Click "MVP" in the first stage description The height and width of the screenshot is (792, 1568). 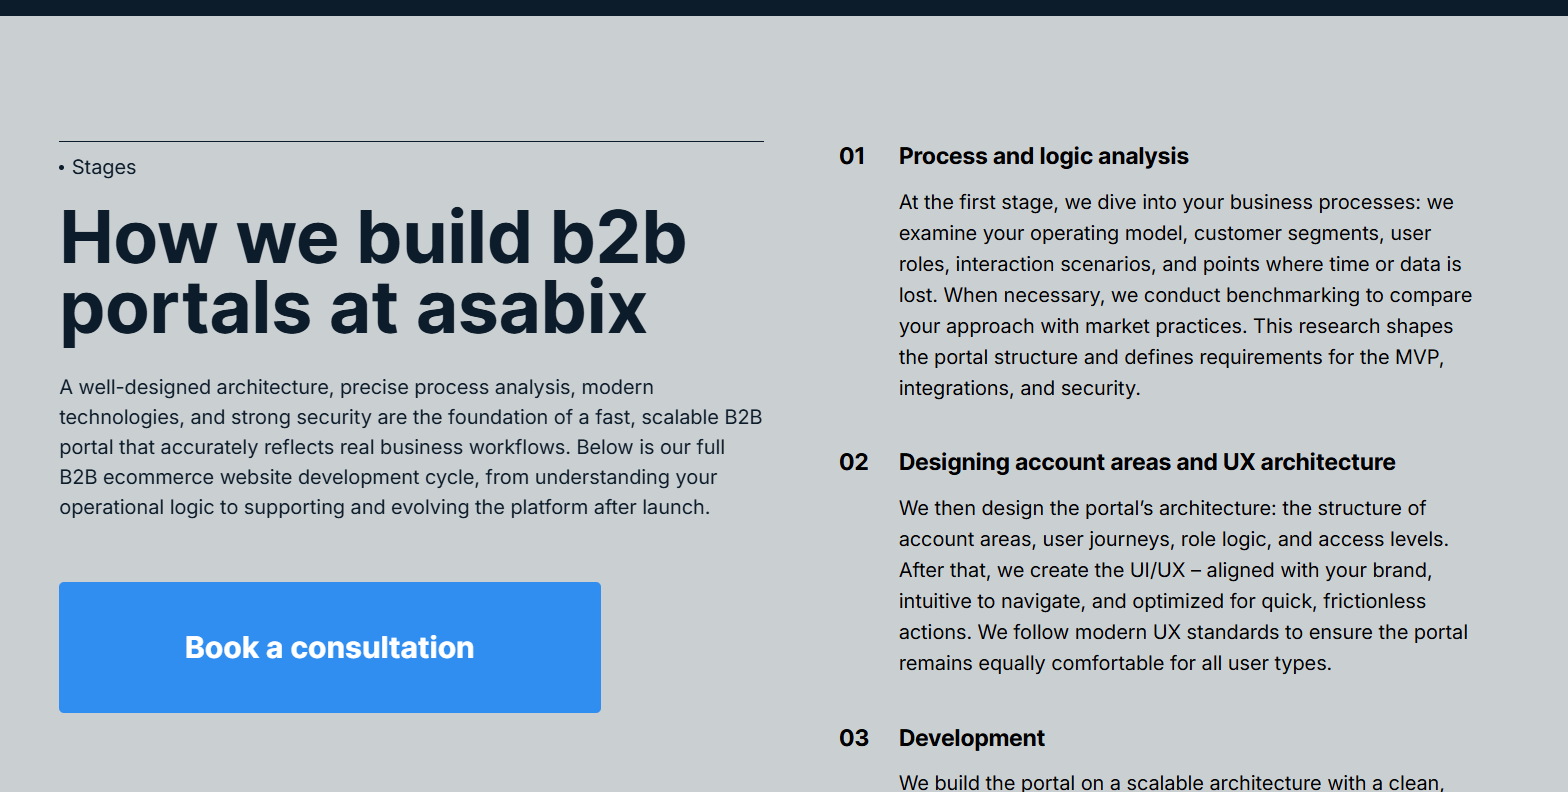[1417, 357]
